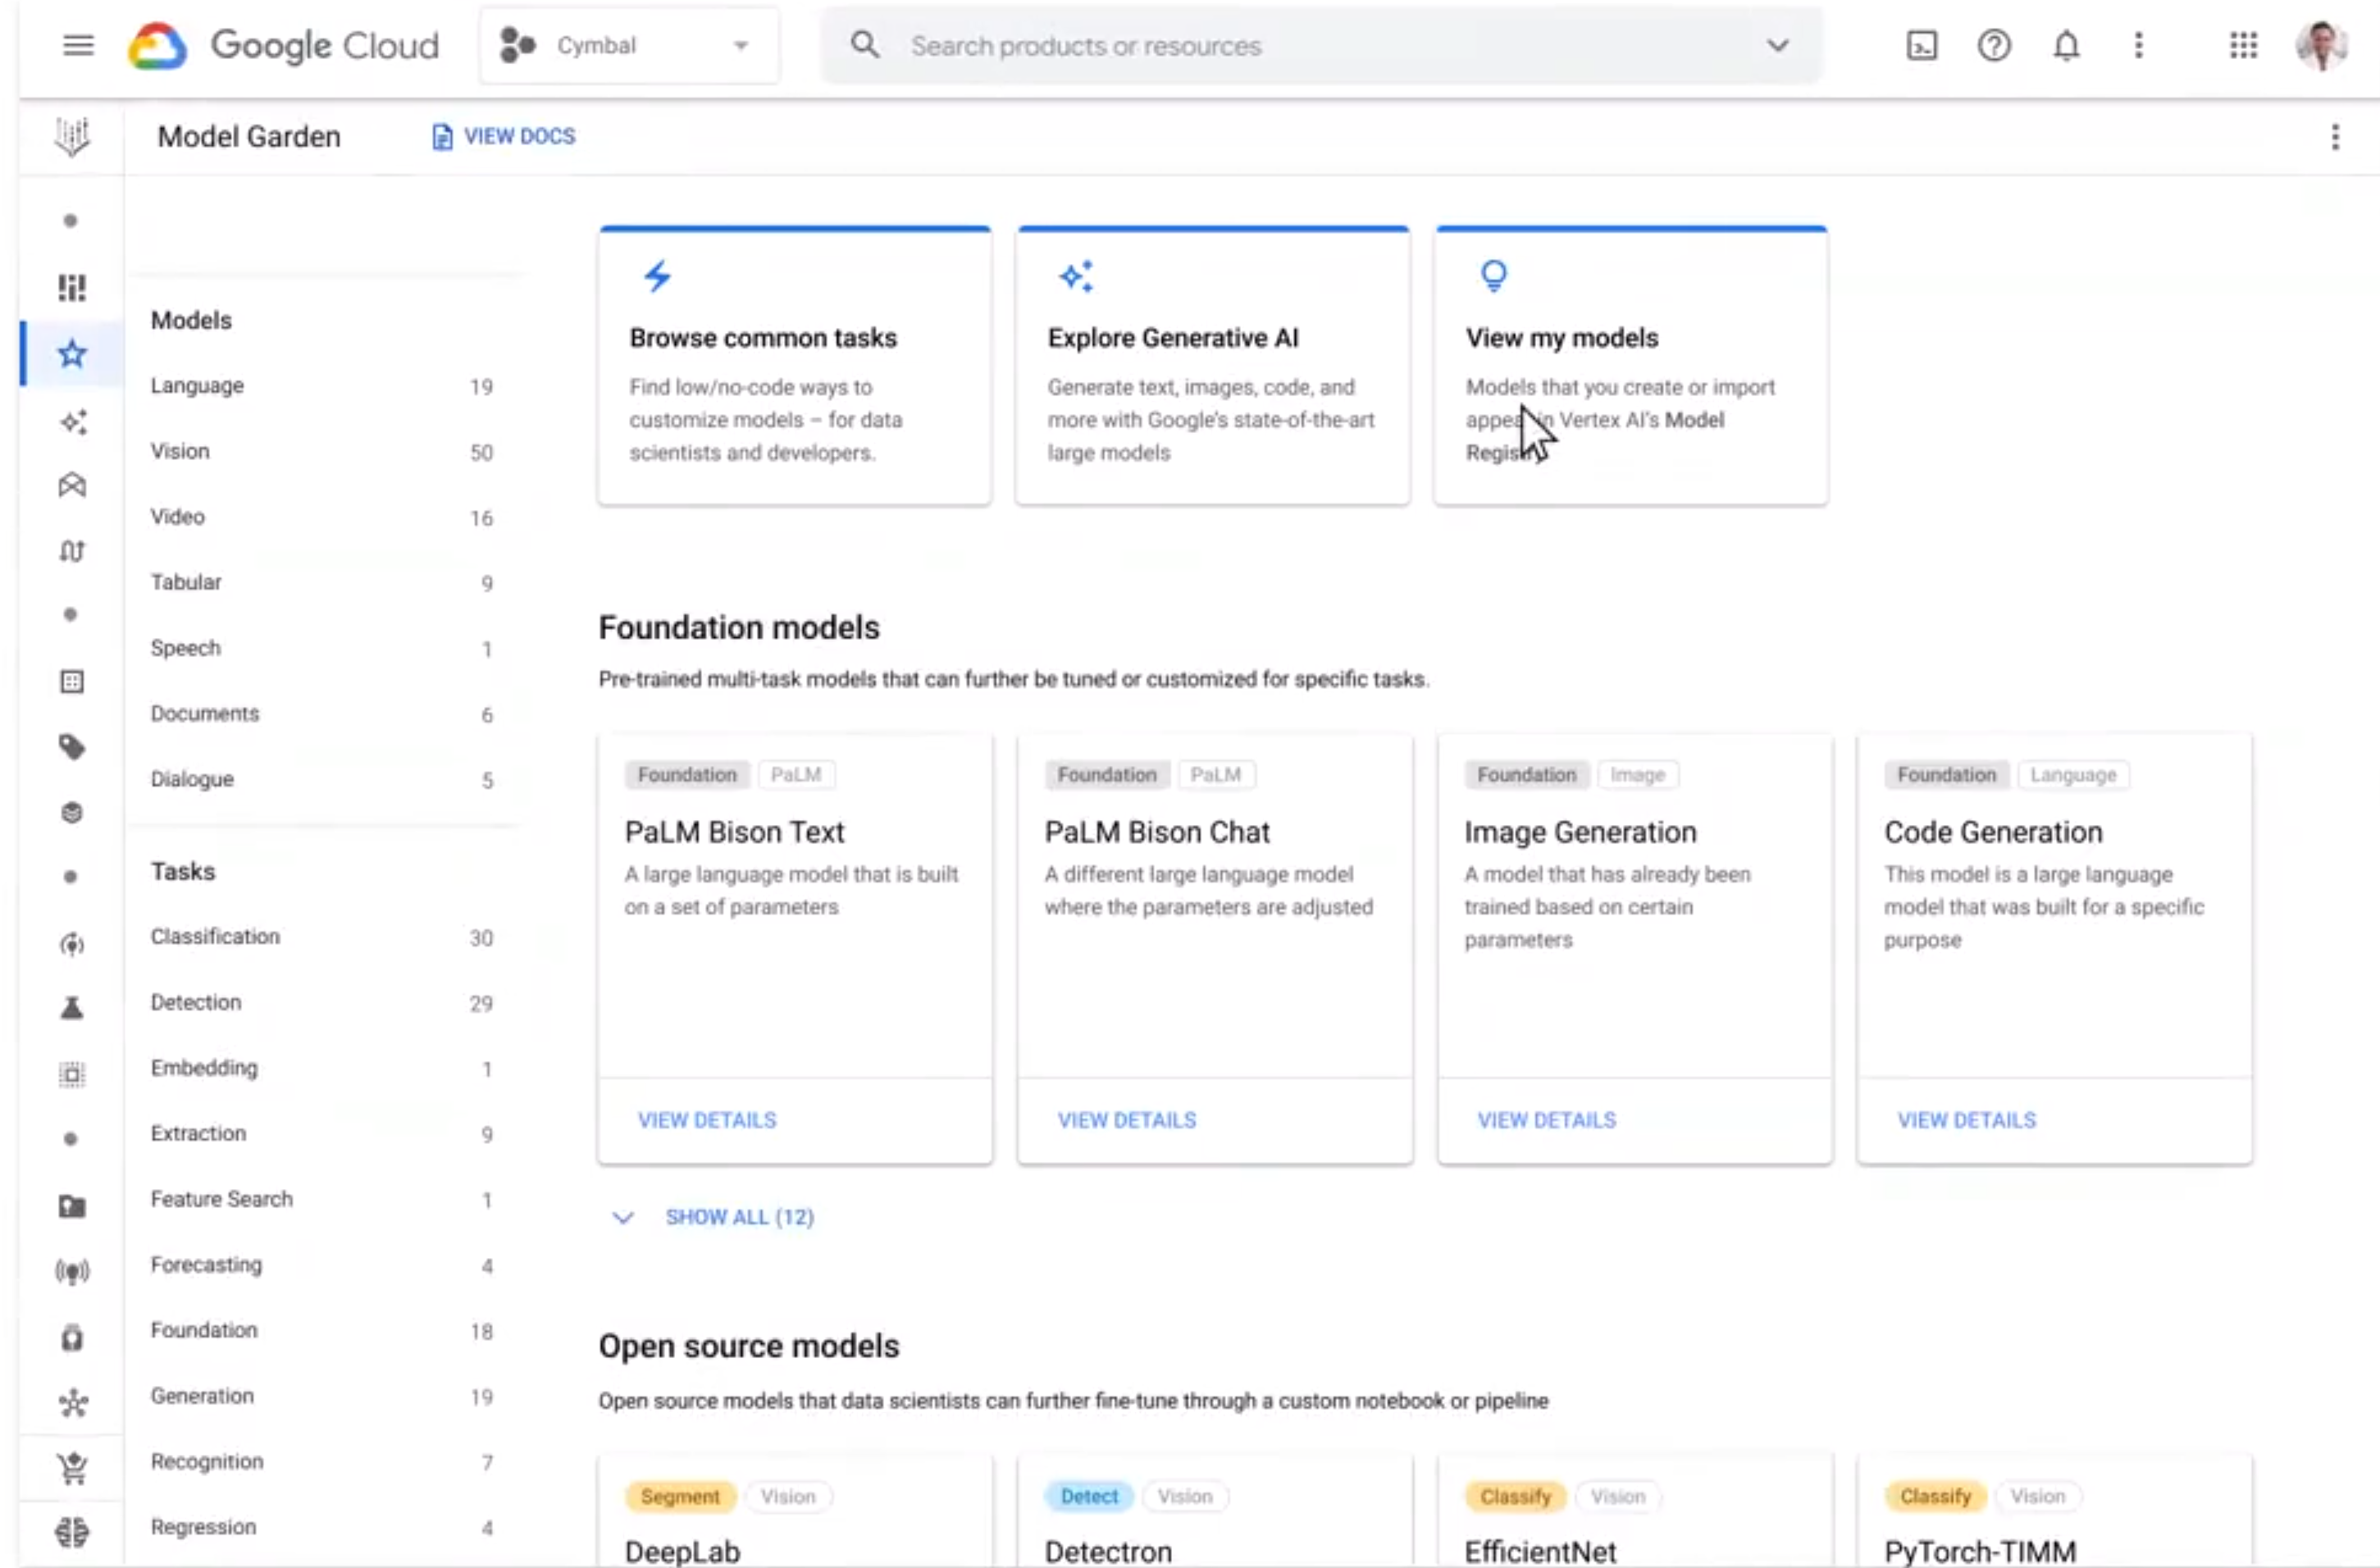View details for PaLM Bison Text
Viewport: 2380px width, 1568px height.
[707, 1120]
